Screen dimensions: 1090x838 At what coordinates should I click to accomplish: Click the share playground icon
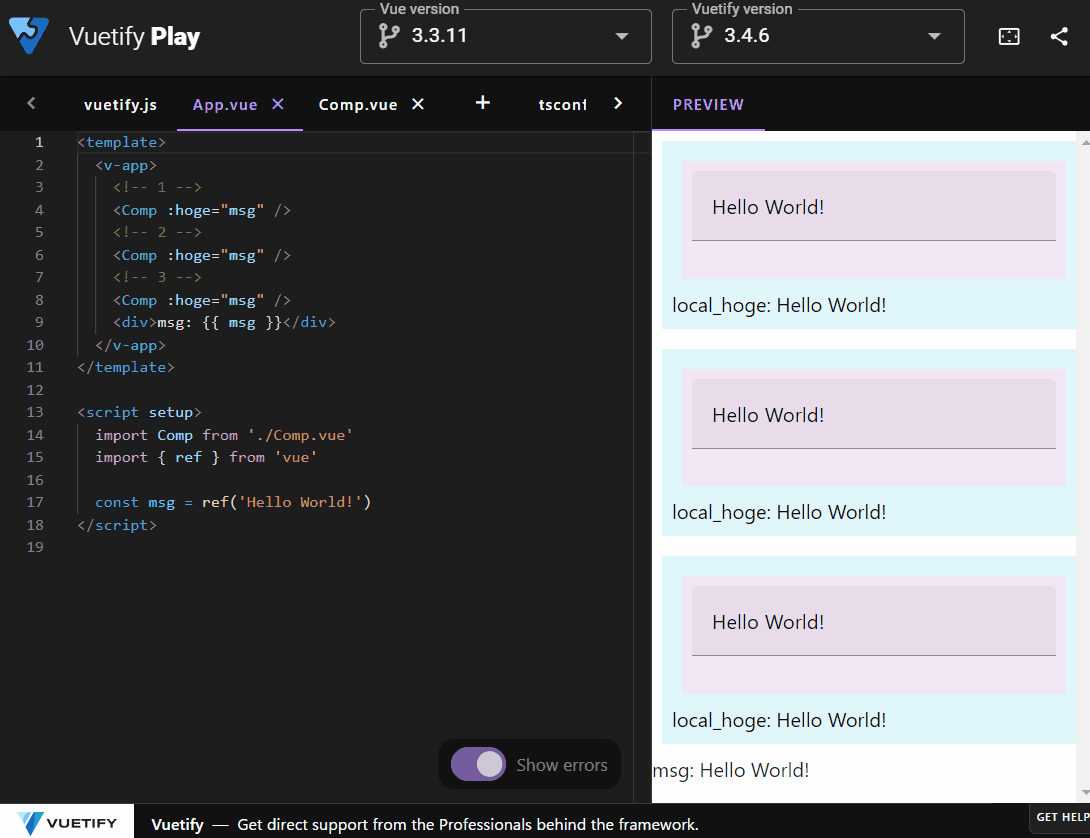pos(1058,36)
